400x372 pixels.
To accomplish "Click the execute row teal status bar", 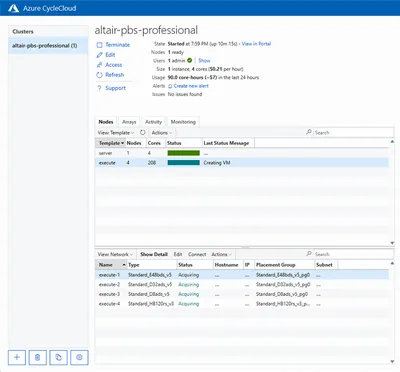I will (x=184, y=163).
